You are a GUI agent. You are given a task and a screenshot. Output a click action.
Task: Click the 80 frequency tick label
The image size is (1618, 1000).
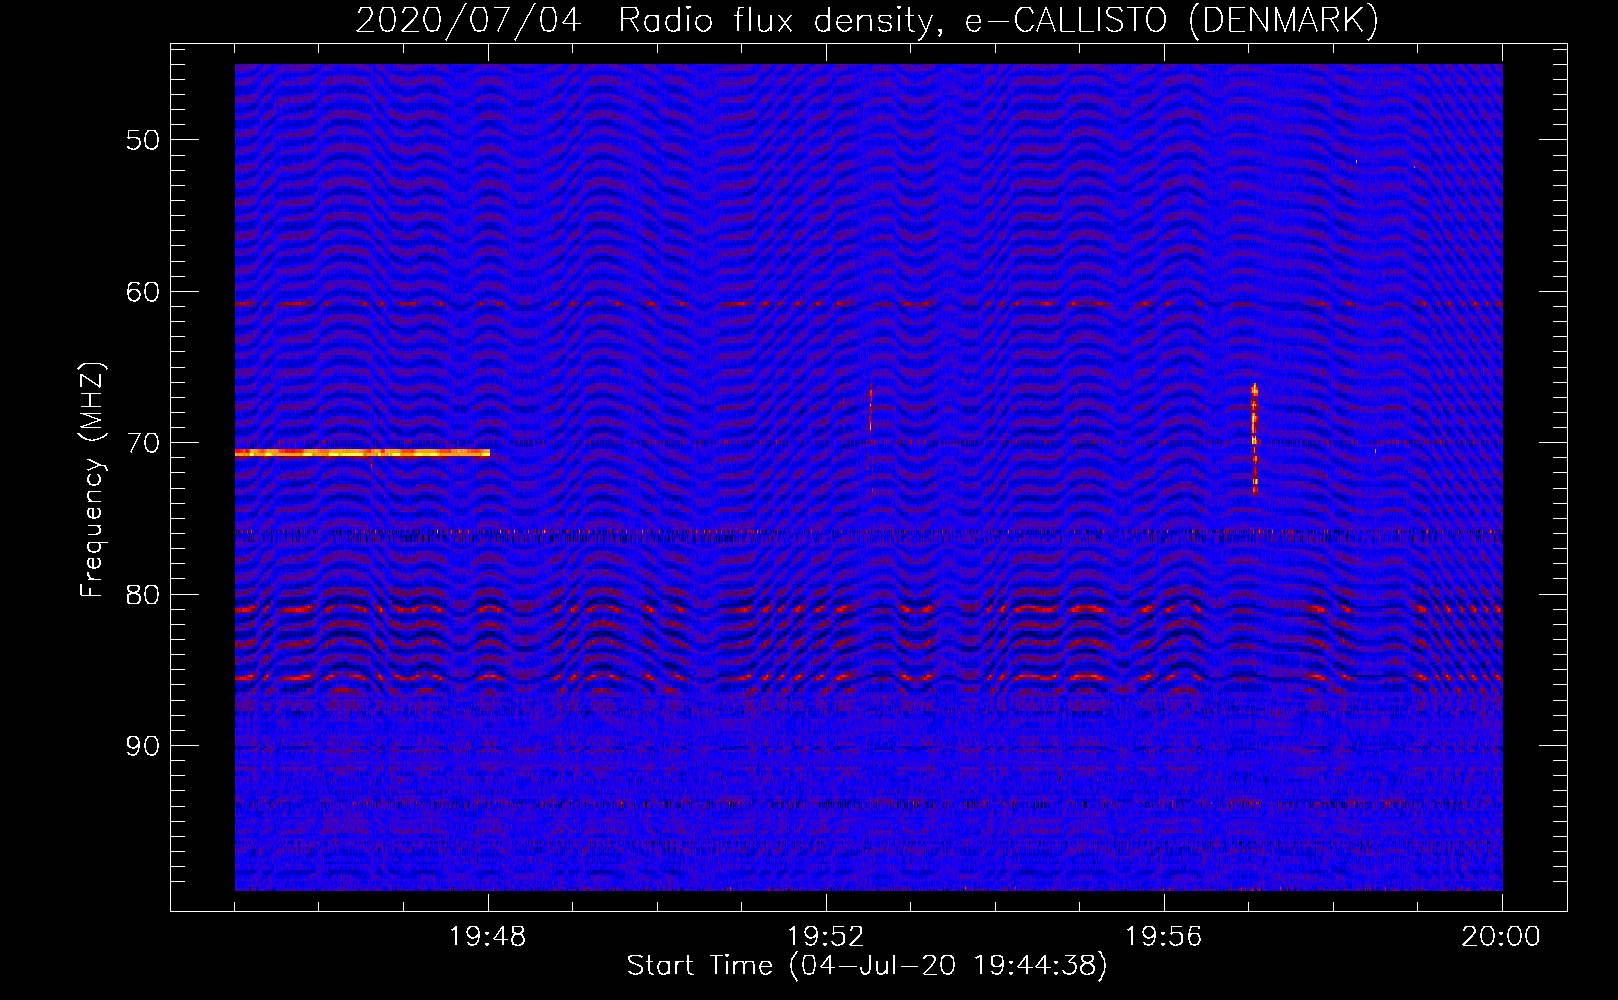(143, 595)
